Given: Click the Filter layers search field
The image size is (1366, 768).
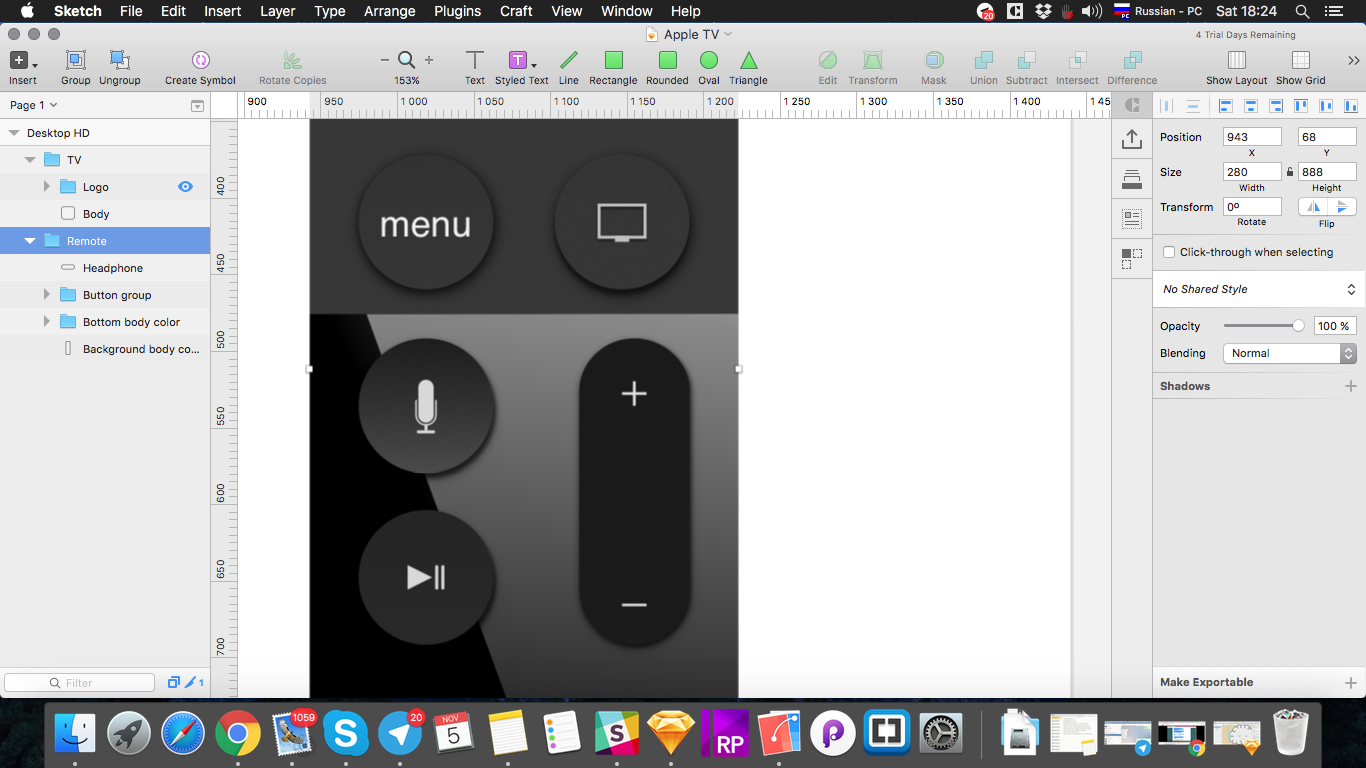Looking at the screenshot, I should pos(80,683).
